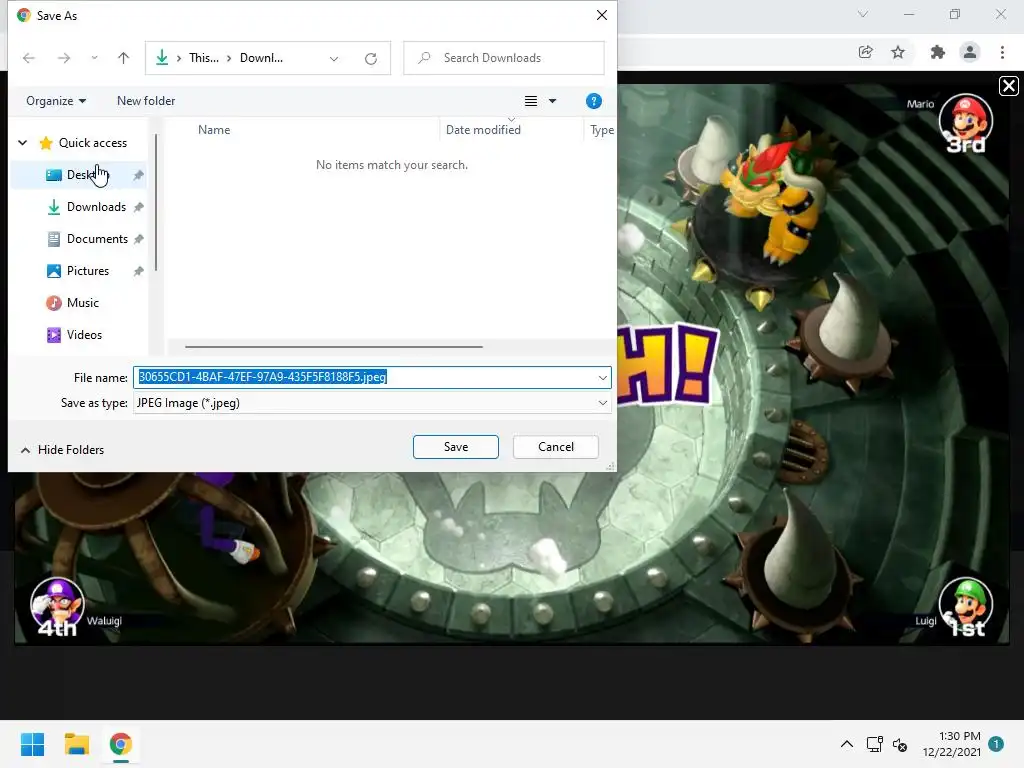This screenshot has width=1024, height=768.
Task: Click the Cancel button
Action: [556, 447]
